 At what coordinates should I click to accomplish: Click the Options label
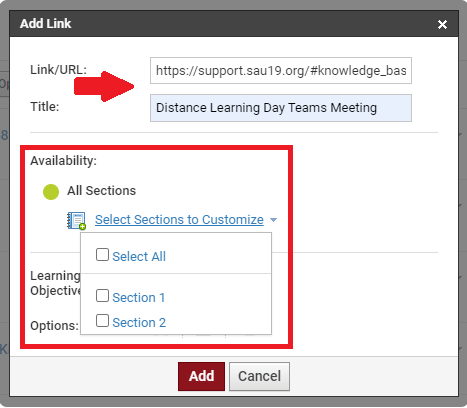tap(55, 326)
